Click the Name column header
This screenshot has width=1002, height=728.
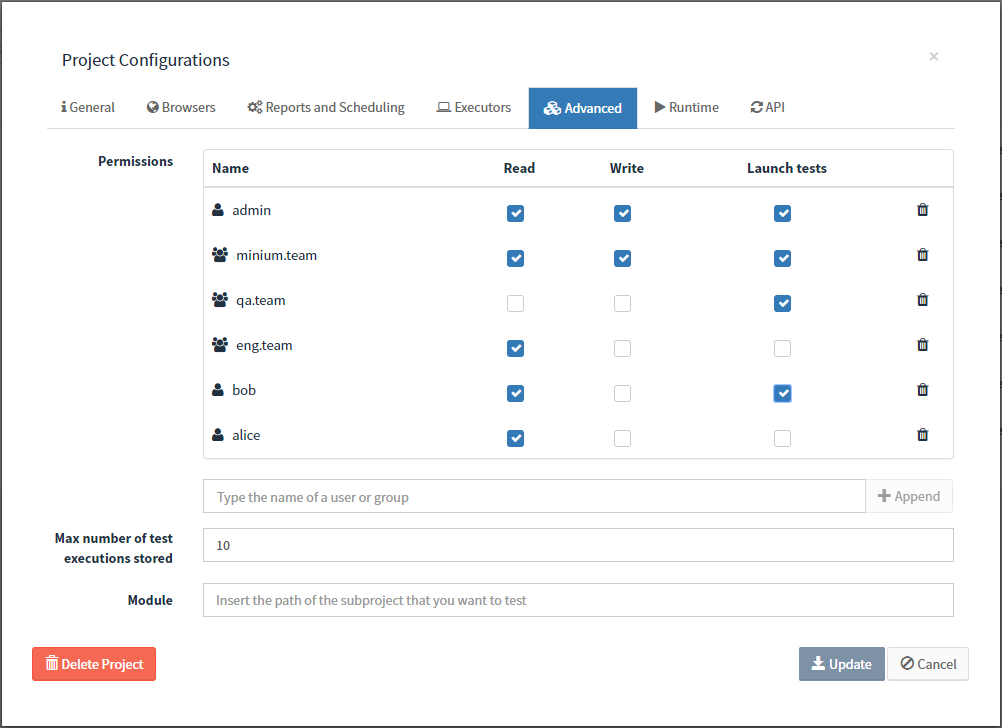(x=231, y=168)
